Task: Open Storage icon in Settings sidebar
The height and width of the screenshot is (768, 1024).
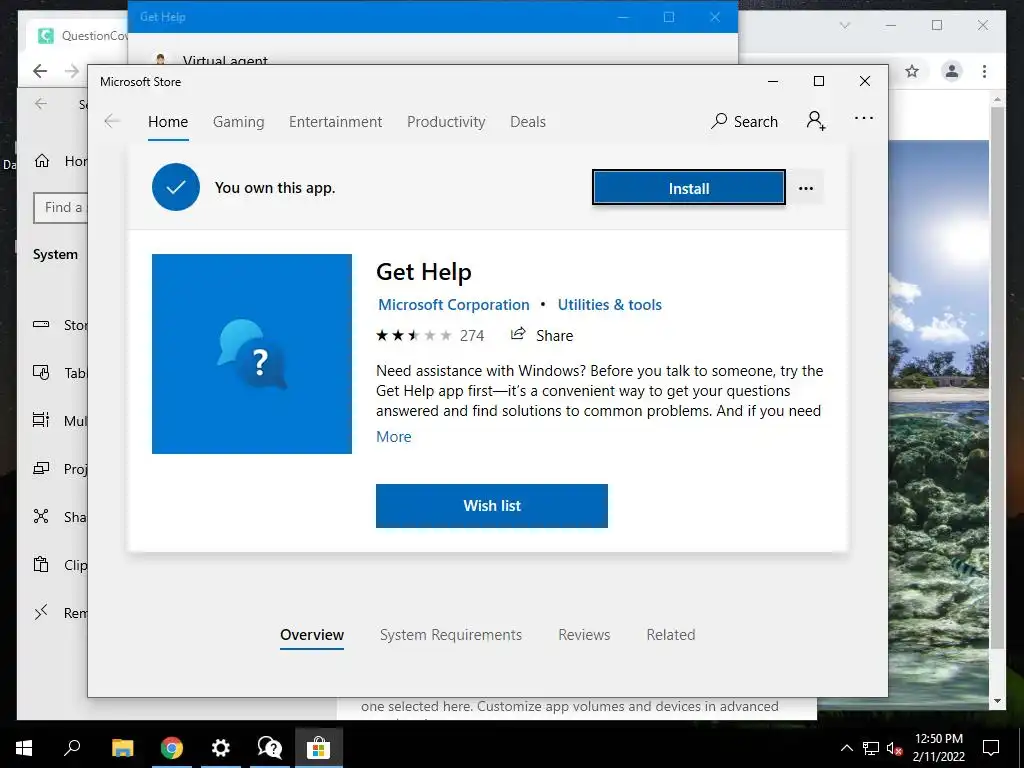Action: tap(41, 325)
